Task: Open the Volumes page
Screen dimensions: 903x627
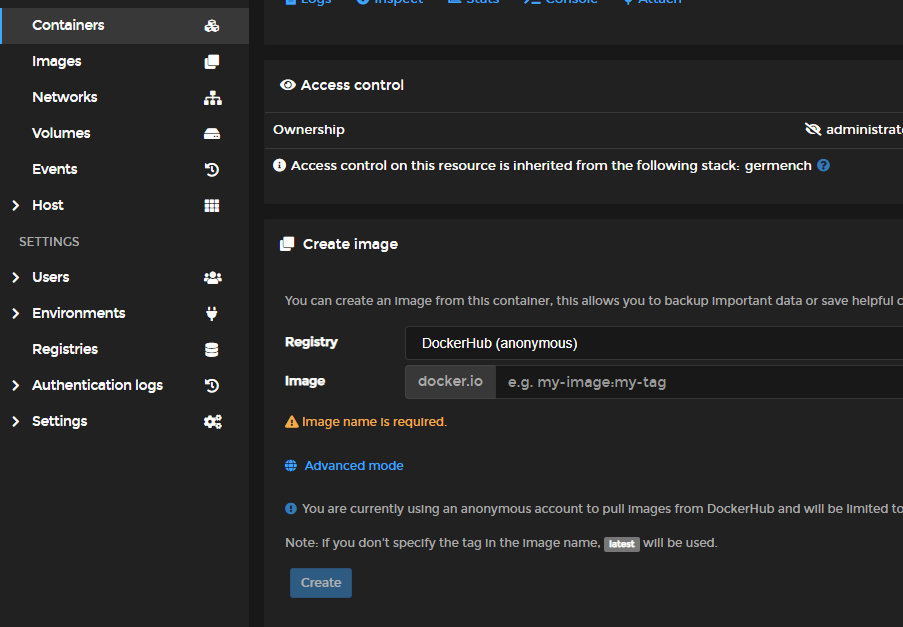Action: point(61,133)
